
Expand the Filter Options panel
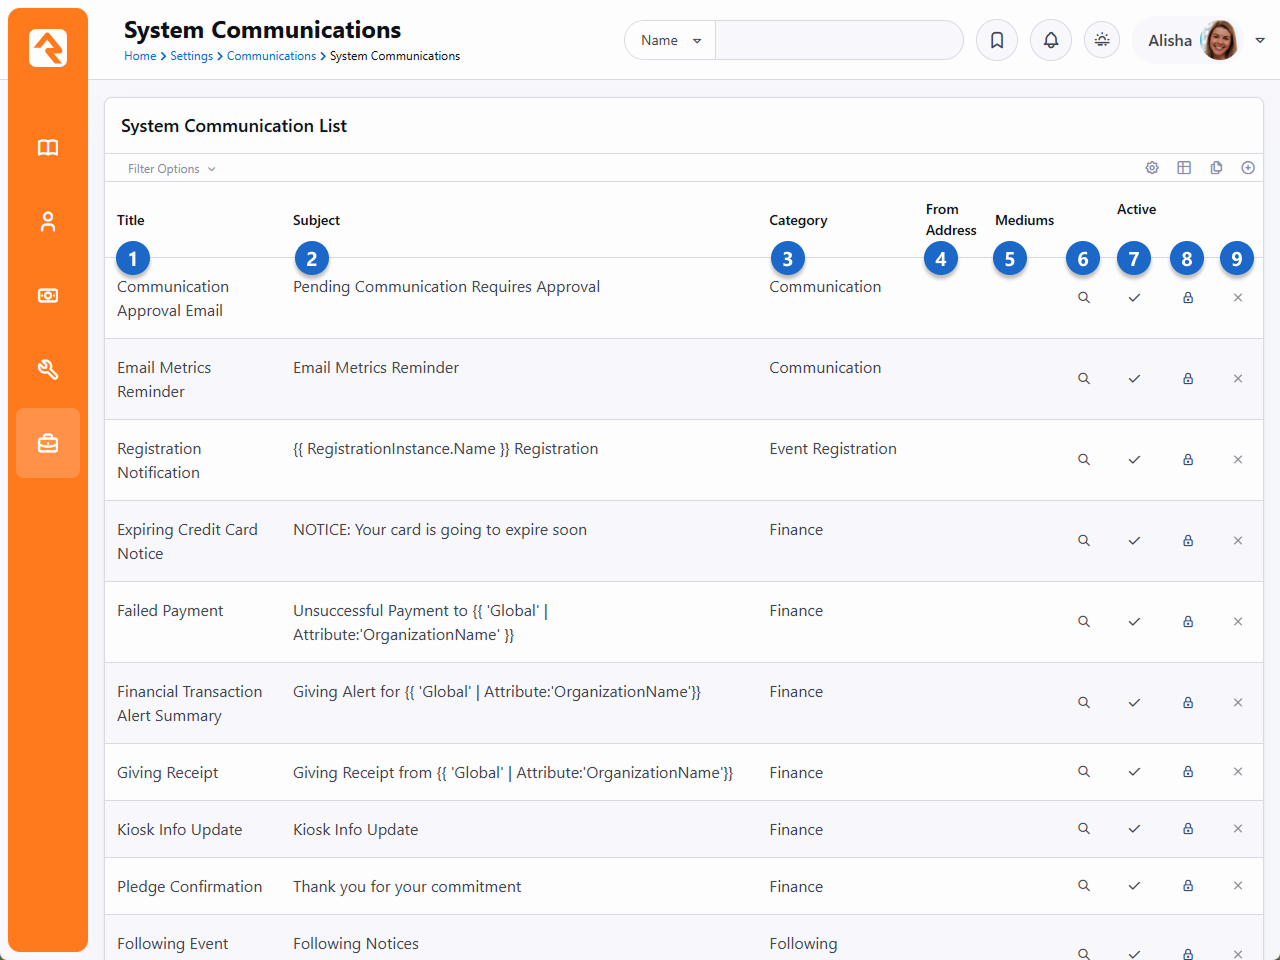point(171,169)
